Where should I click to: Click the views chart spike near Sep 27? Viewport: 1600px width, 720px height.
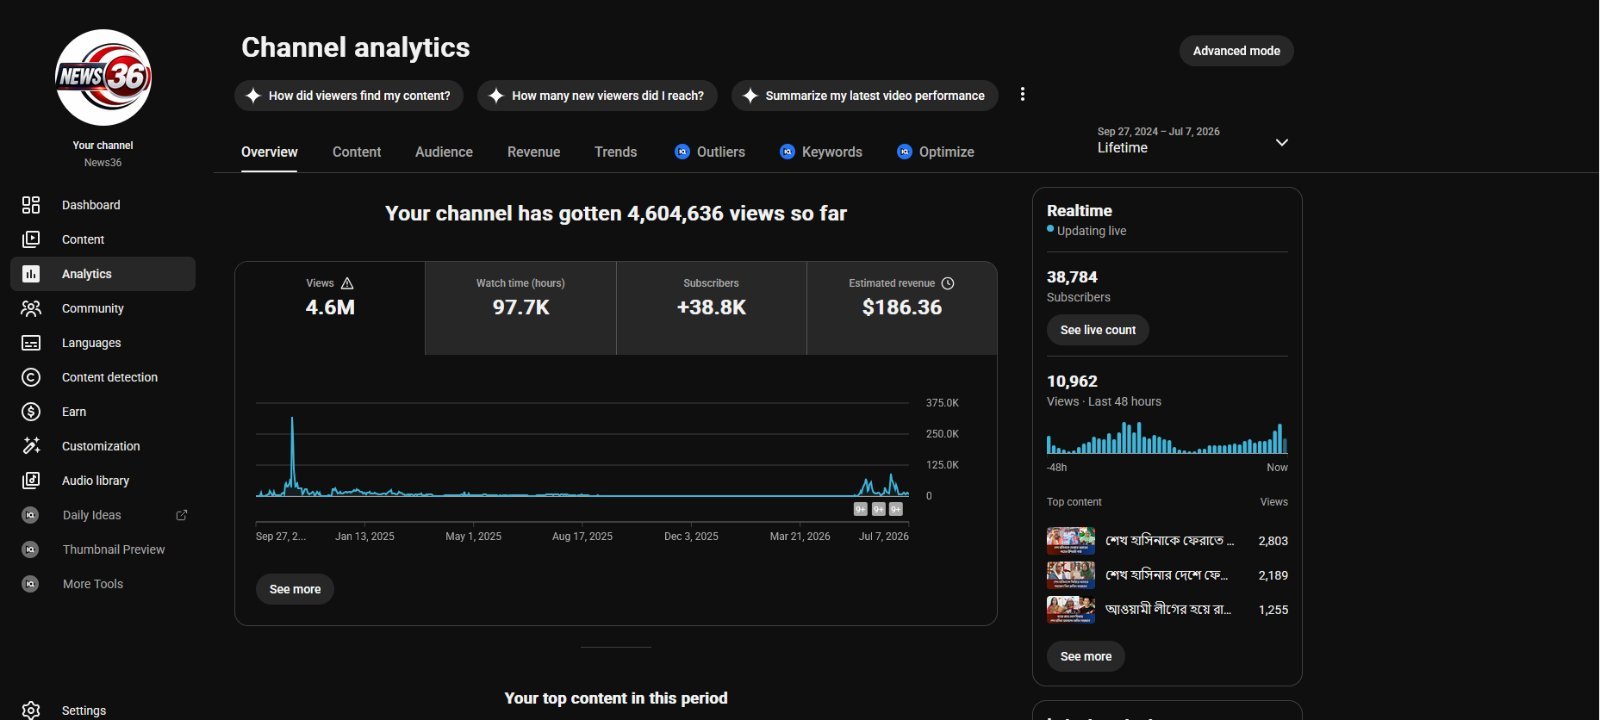(x=292, y=455)
